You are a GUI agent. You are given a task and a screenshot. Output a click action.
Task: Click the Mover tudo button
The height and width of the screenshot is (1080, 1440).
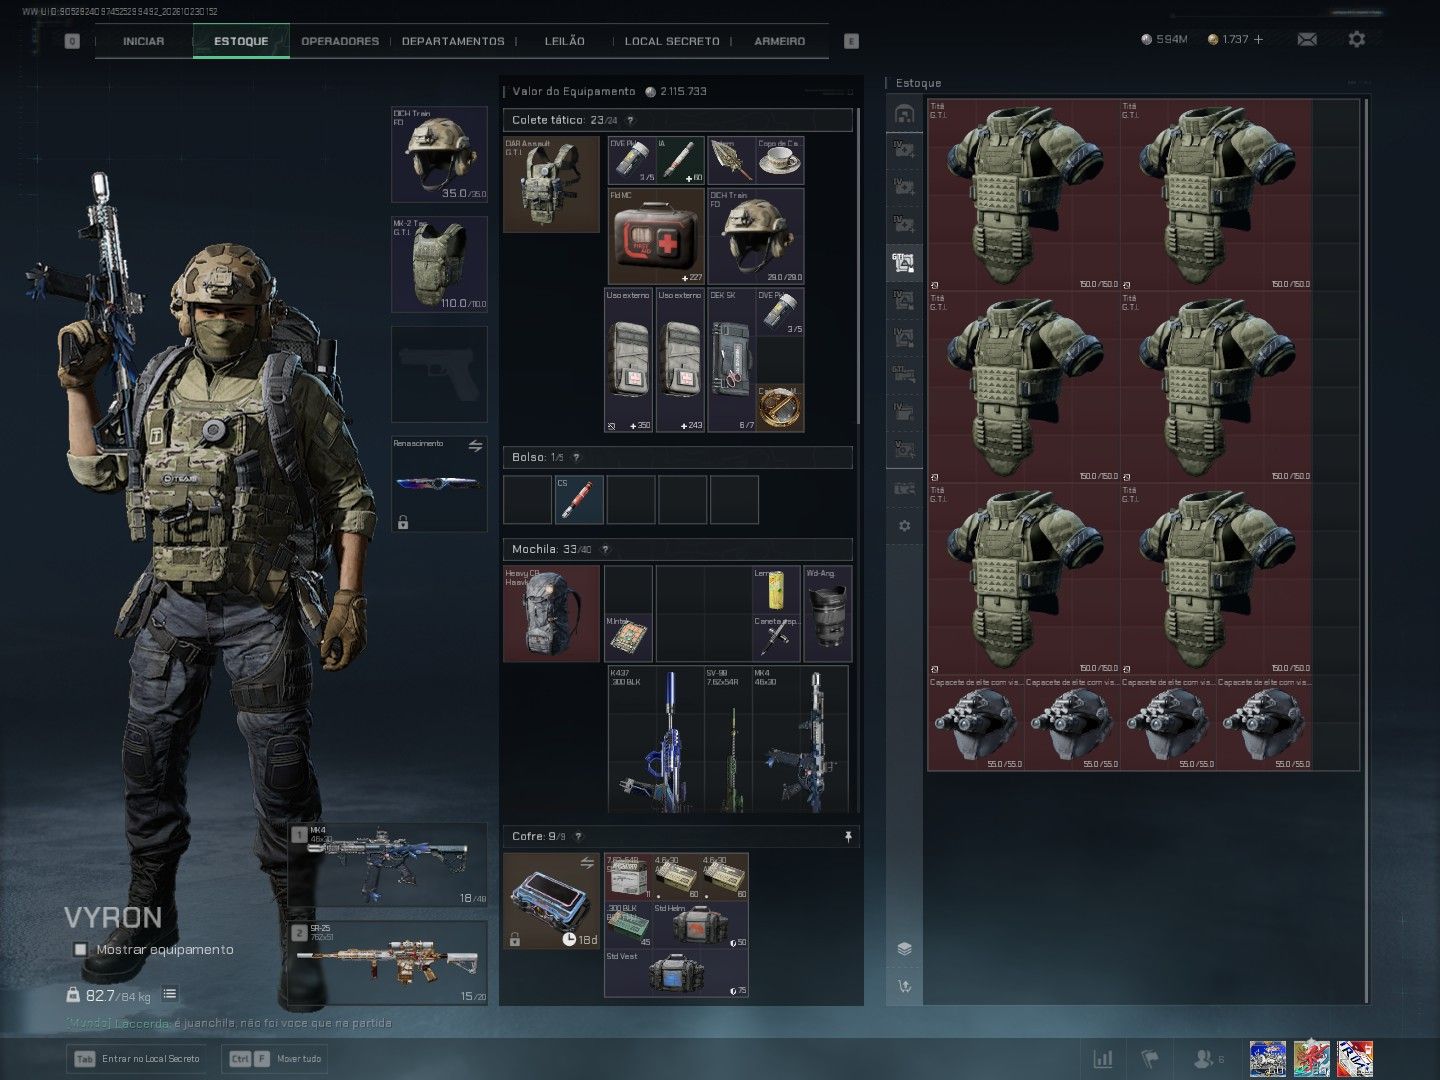(x=276, y=1058)
